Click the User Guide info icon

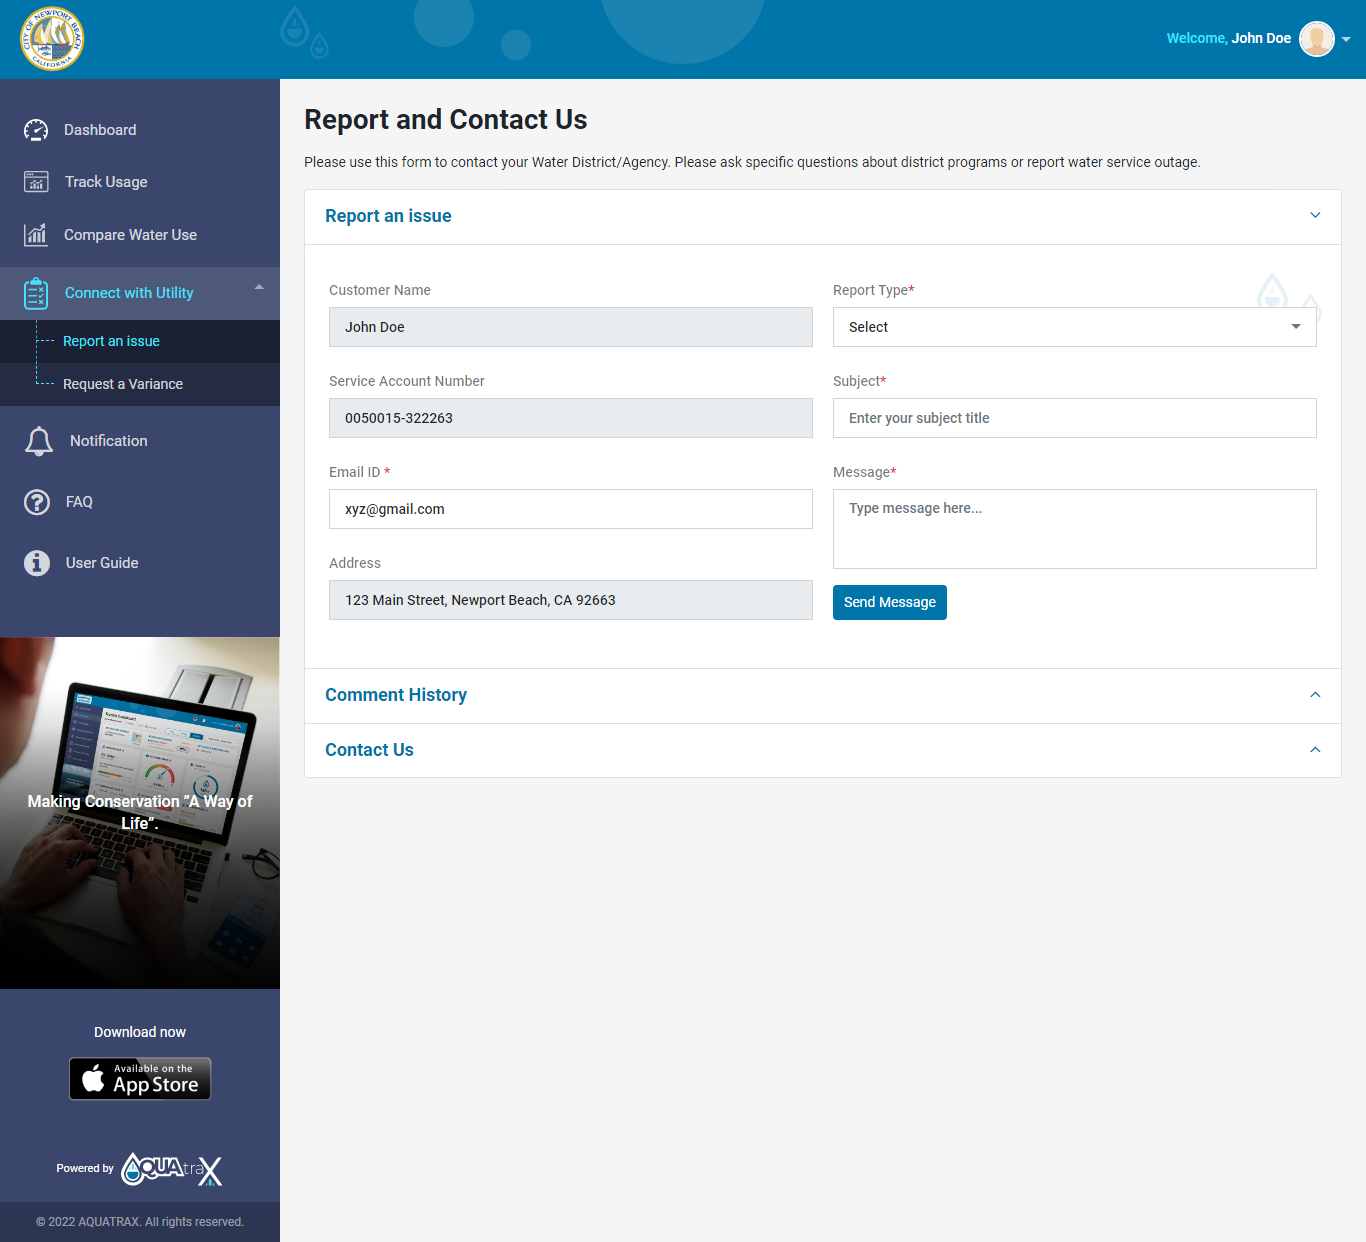coord(37,563)
